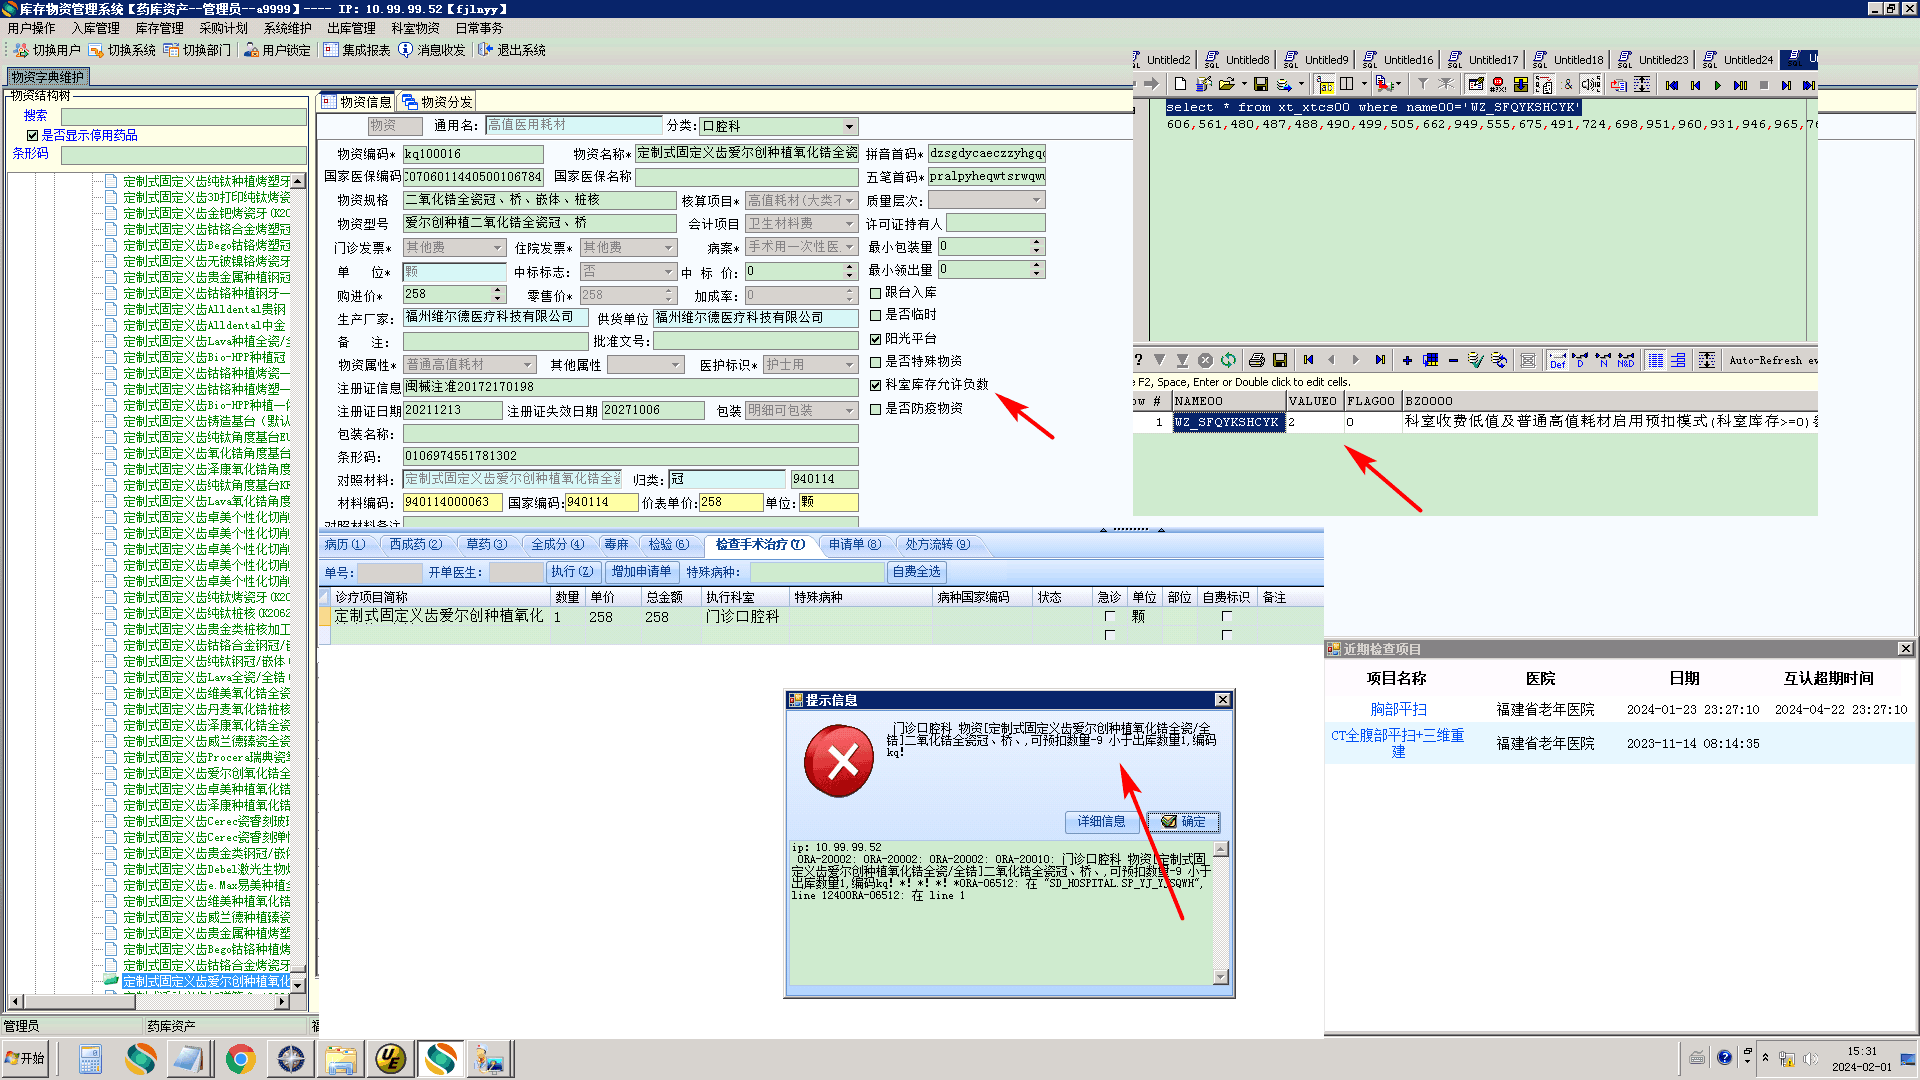Toggle 科室库存允许负数 checkbox
The width and height of the screenshot is (1920, 1080).
(876, 385)
